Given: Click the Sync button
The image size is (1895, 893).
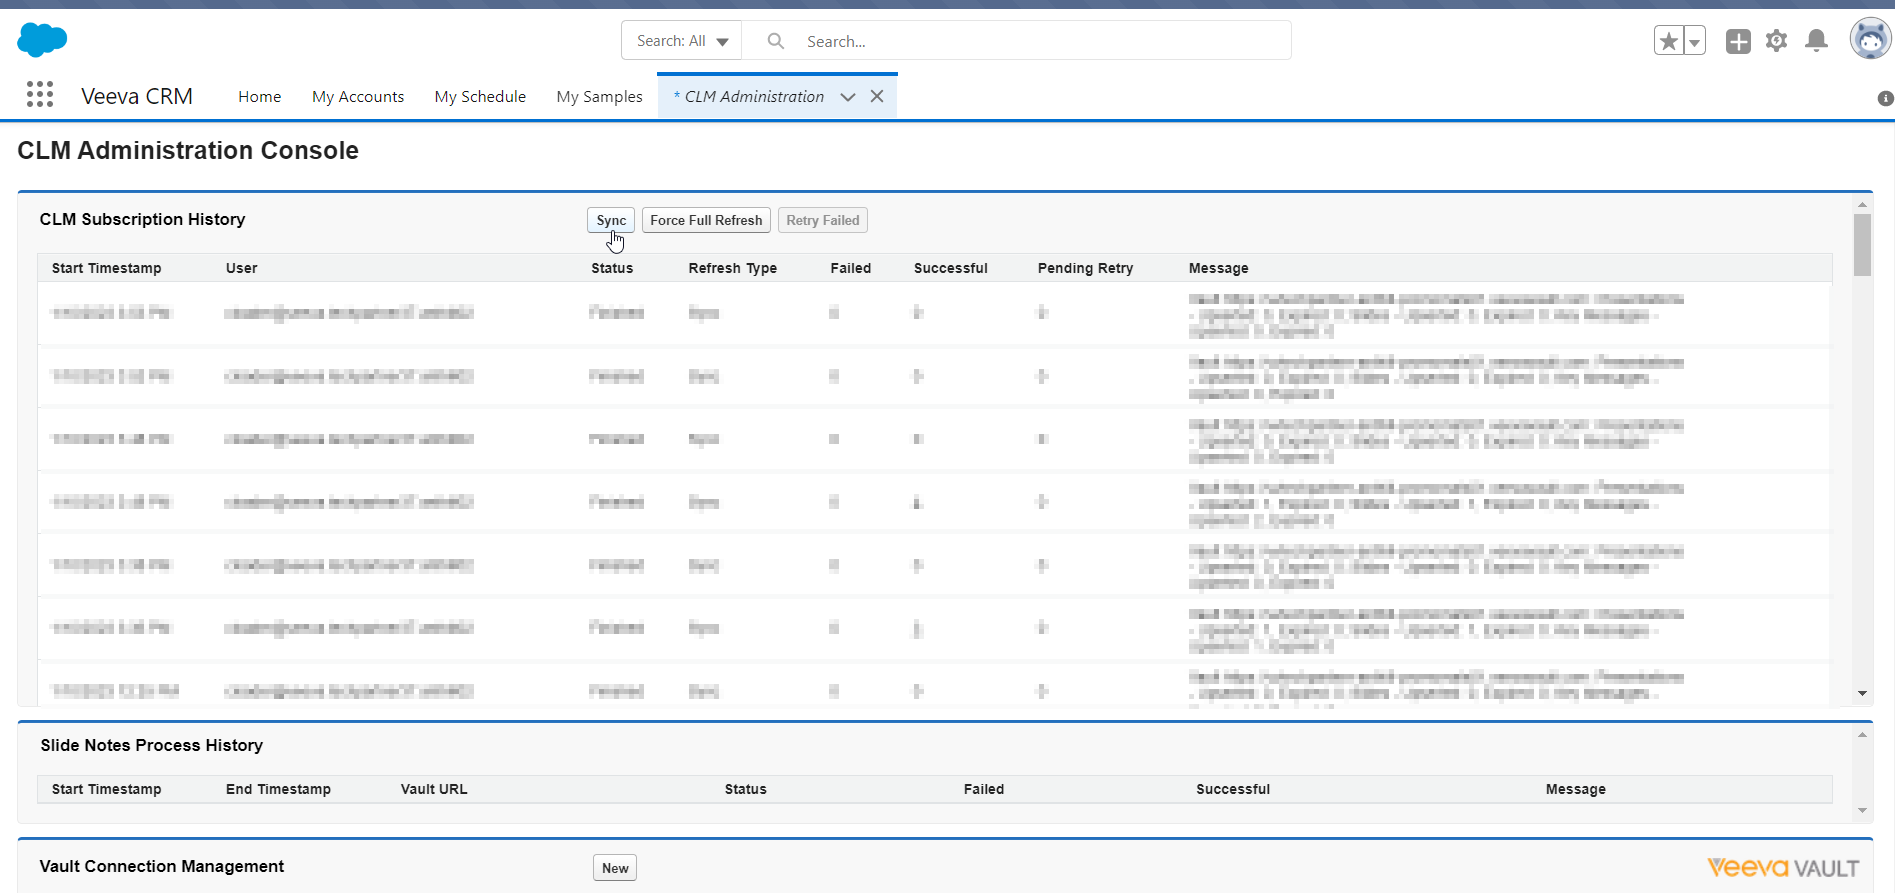Looking at the screenshot, I should [x=611, y=220].
